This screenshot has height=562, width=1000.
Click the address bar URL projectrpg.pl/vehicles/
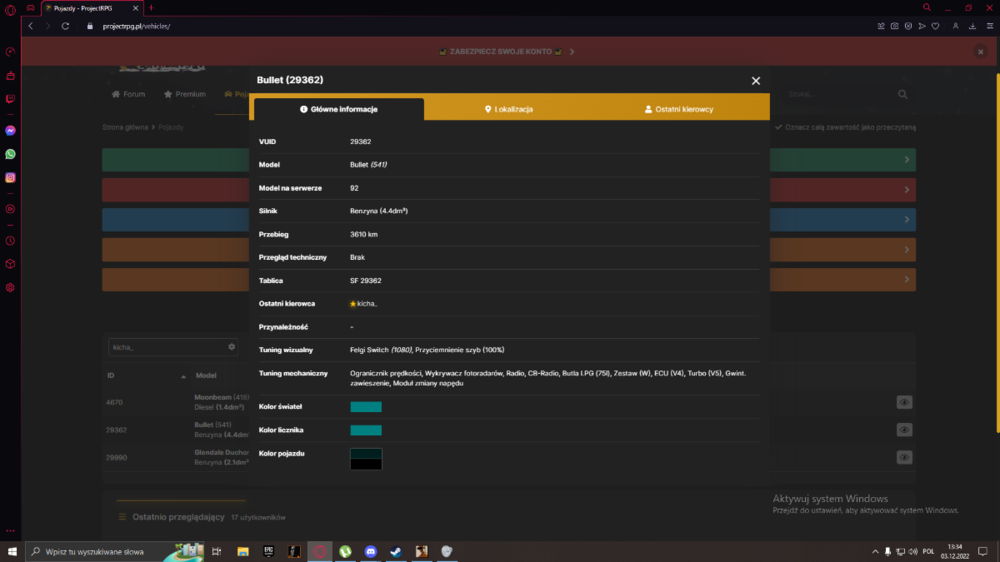(136, 26)
